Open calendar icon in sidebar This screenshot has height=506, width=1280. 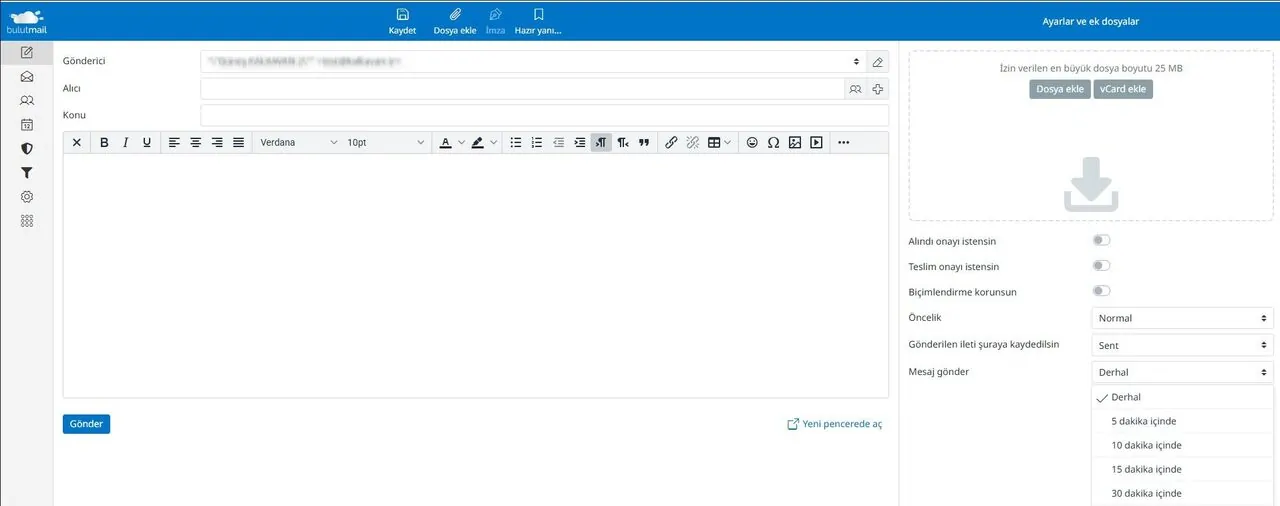point(27,124)
